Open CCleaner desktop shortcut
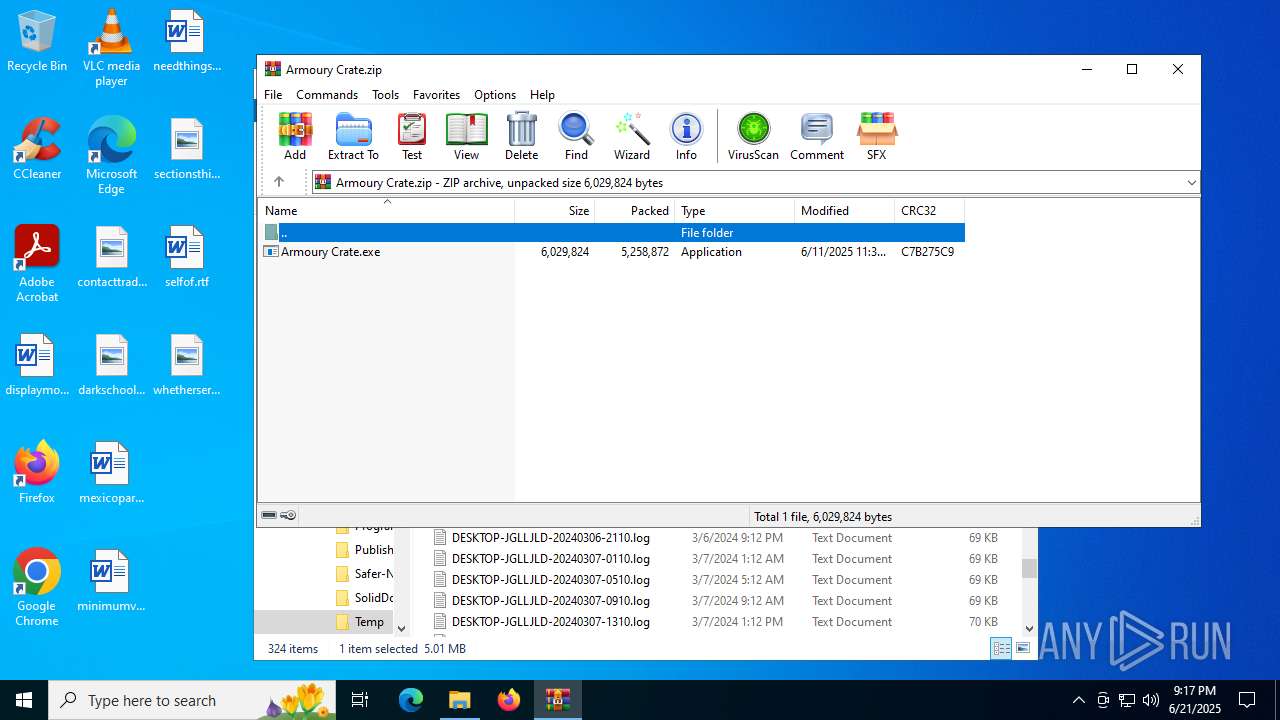 pyautogui.click(x=37, y=149)
